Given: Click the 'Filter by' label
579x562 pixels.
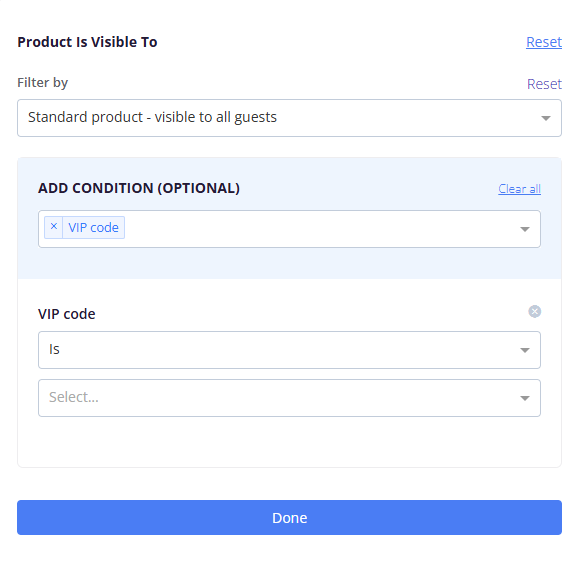Looking at the screenshot, I should [42, 82].
